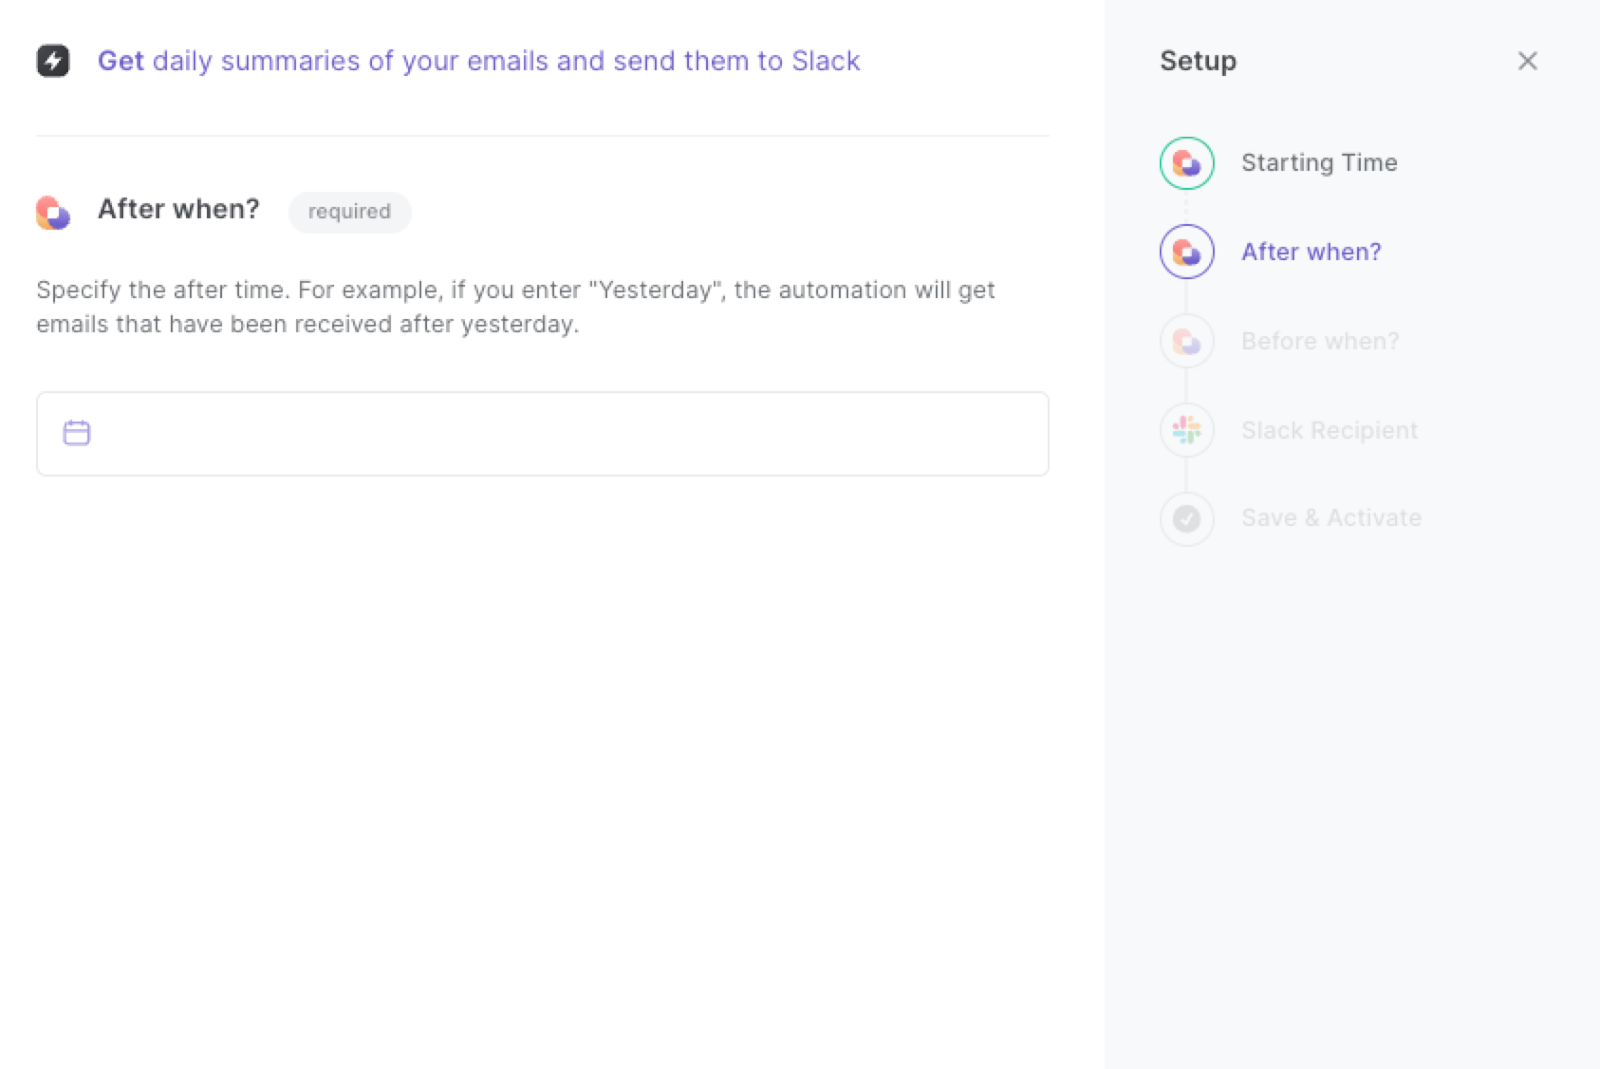Select Before when? step label
Screen dimensions: 1600x1069
(1320, 341)
